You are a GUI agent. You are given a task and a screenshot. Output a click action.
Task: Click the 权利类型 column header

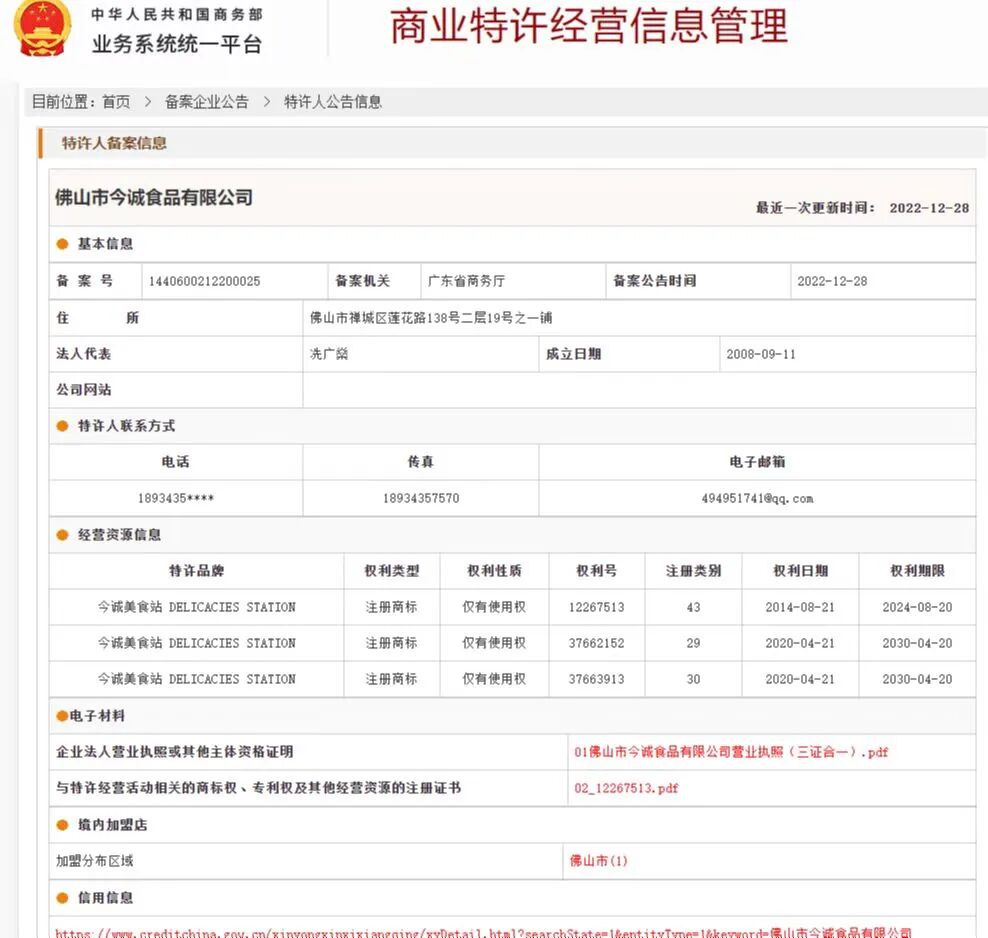click(x=392, y=571)
